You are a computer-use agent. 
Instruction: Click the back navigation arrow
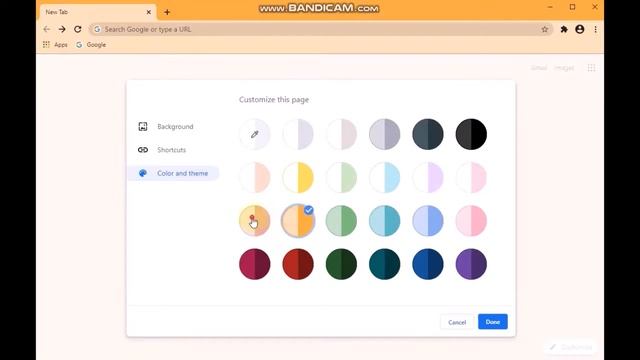click(47, 29)
